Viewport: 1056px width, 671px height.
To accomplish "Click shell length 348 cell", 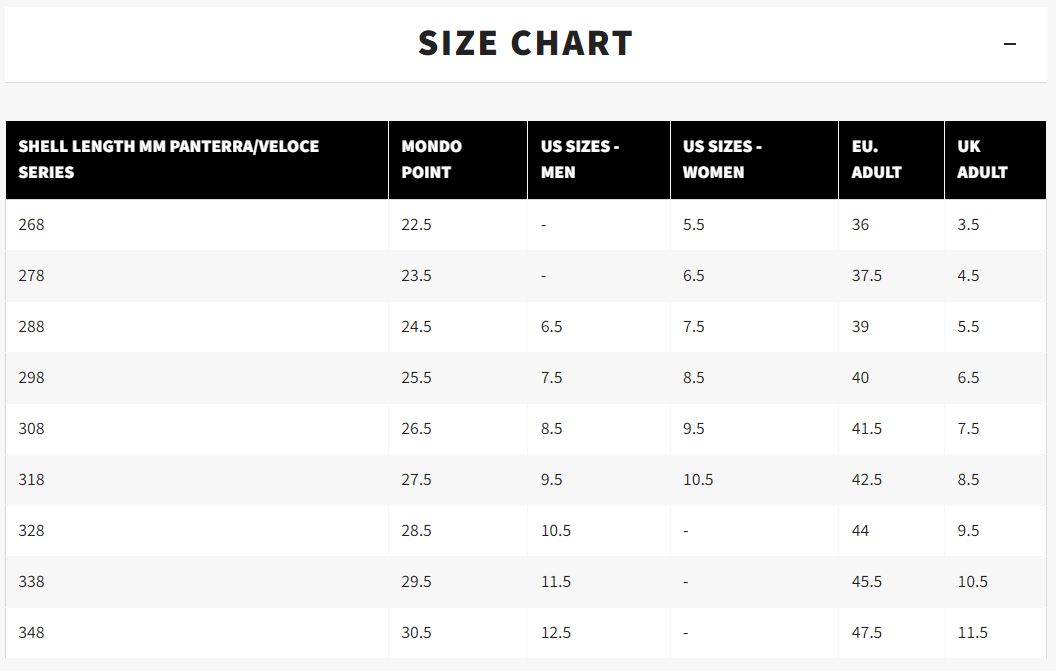I will 197,633.
